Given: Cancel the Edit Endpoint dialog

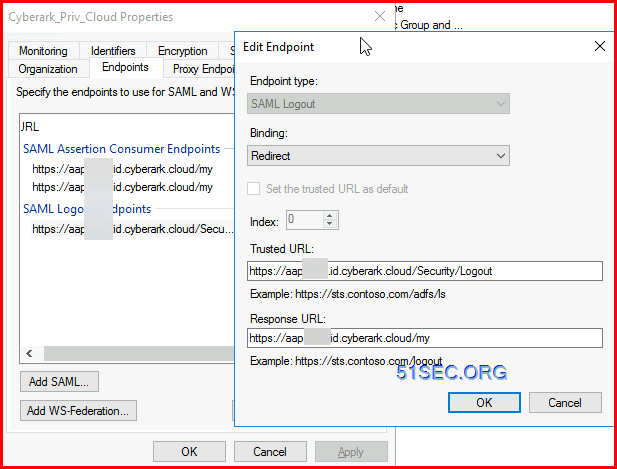Looking at the screenshot, I should coord(565,403).
